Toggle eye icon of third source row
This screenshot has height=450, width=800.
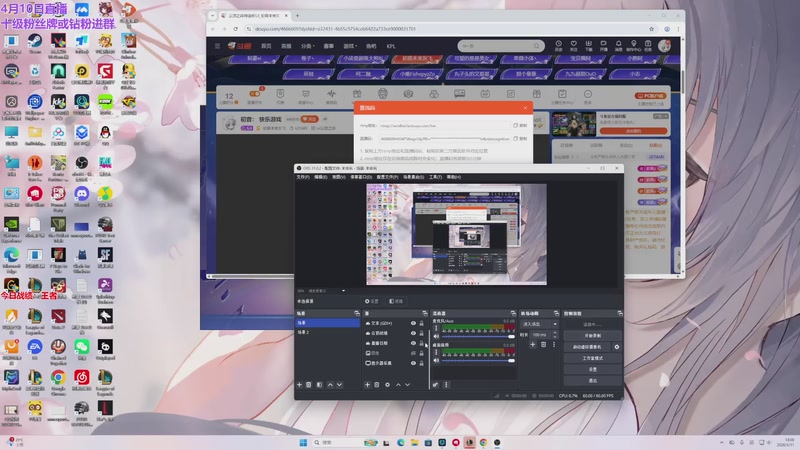(413, 343)
